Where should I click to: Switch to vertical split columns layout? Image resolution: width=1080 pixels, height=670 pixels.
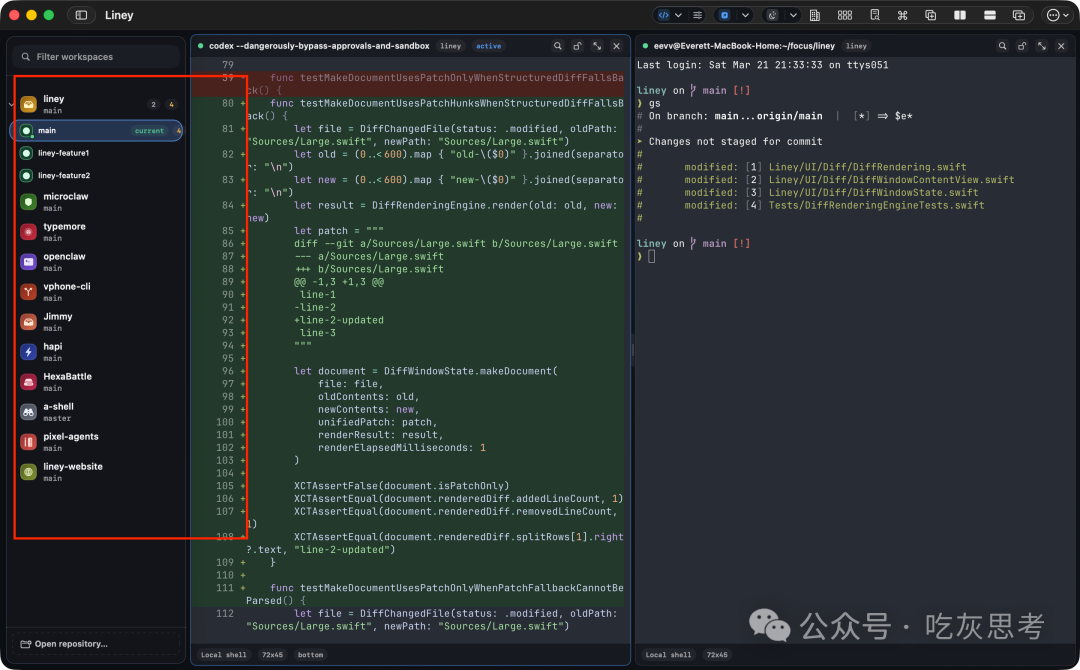[960, 15]
